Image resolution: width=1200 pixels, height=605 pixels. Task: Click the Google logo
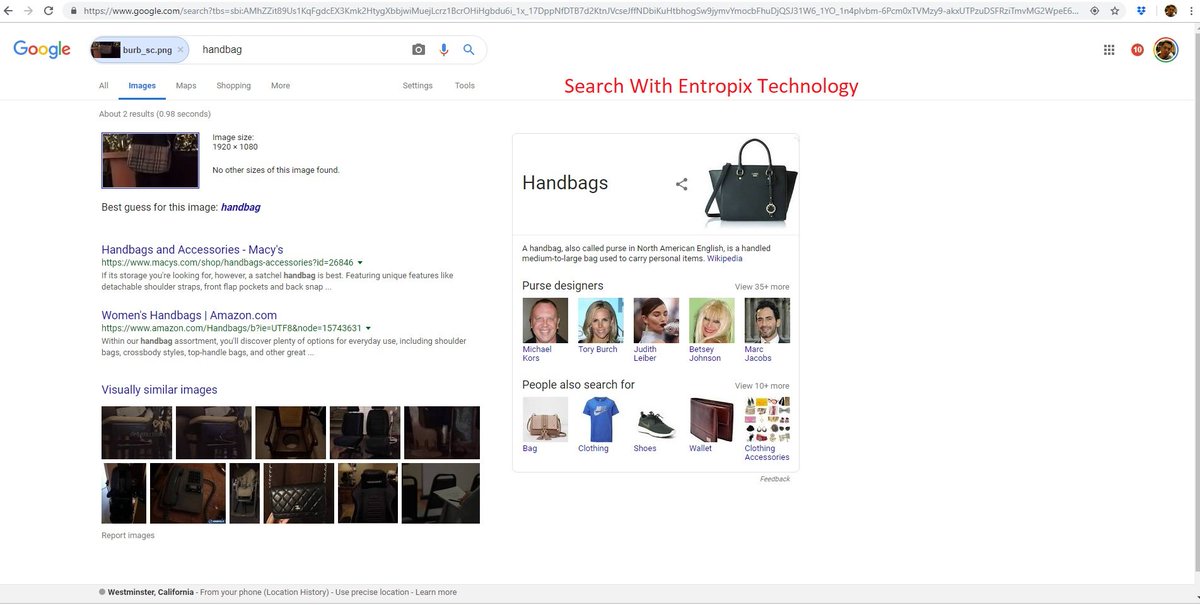pyautogui.click(x=42, y=50)
